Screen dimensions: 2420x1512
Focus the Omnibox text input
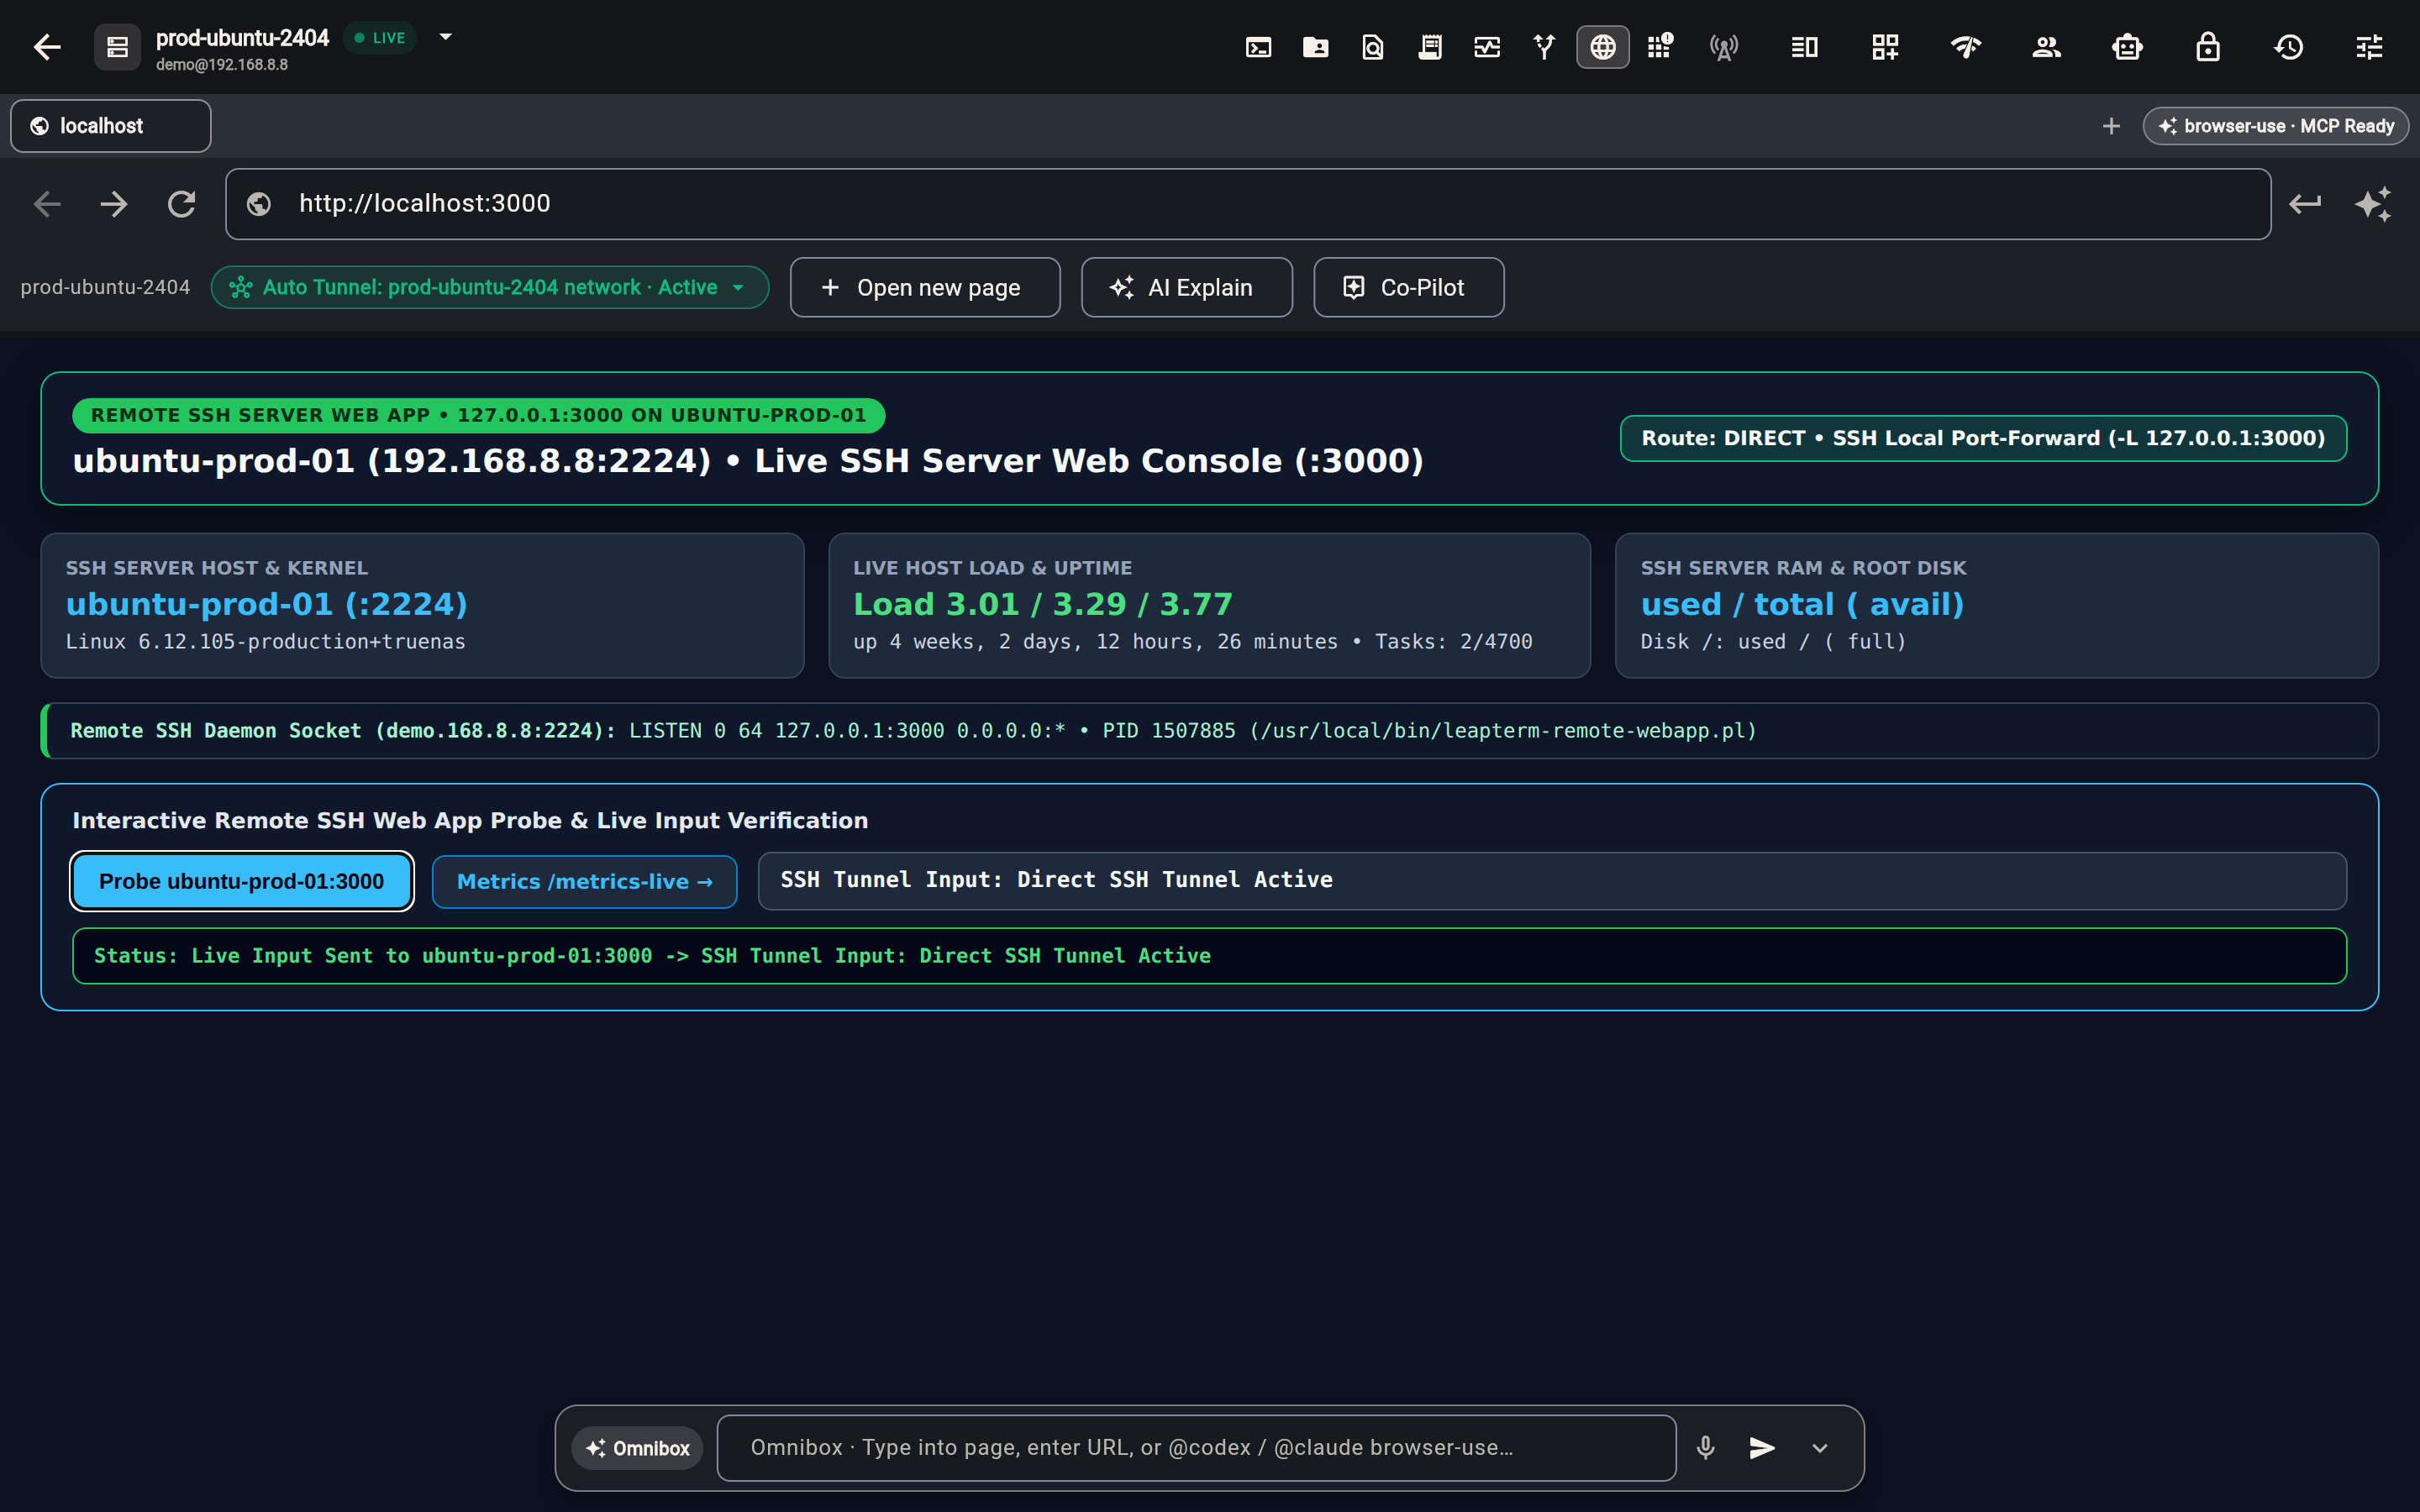pyautogui.click(x=1196, y=1447)
